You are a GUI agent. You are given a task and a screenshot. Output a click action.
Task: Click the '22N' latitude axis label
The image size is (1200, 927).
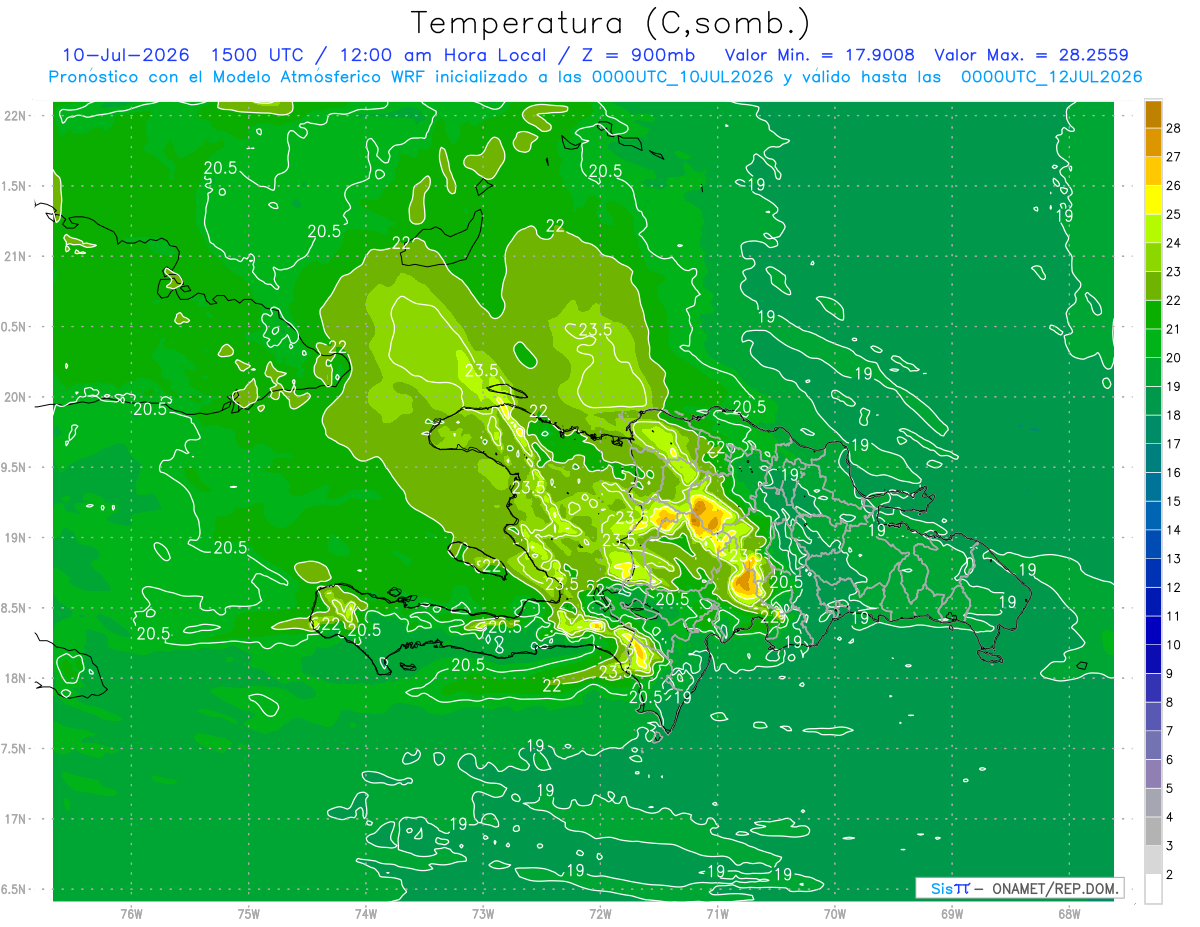pos(15,115)
